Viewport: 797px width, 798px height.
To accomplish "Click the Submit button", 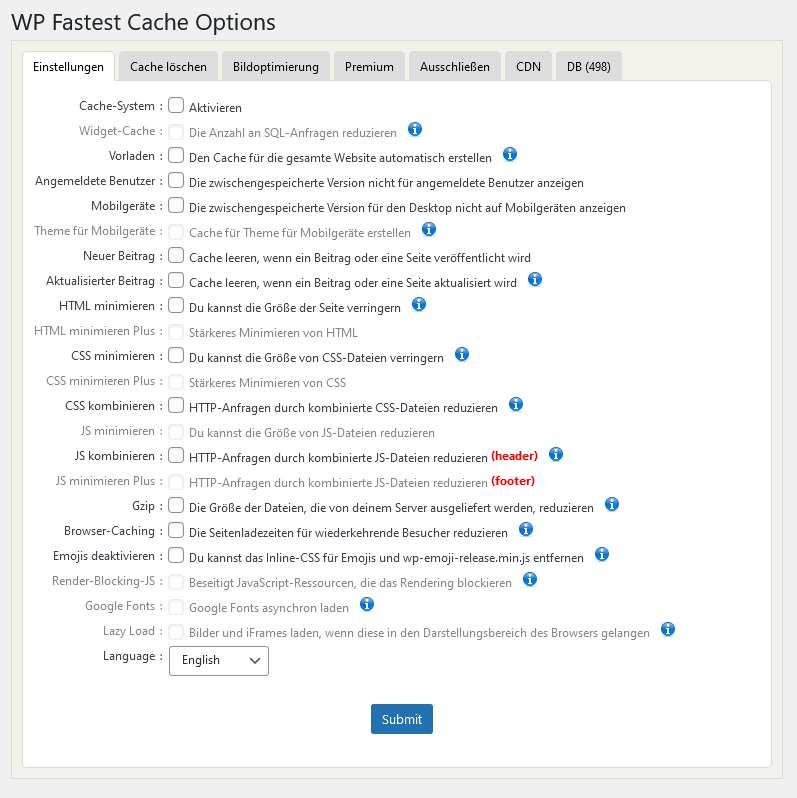I will click(402, 719).
